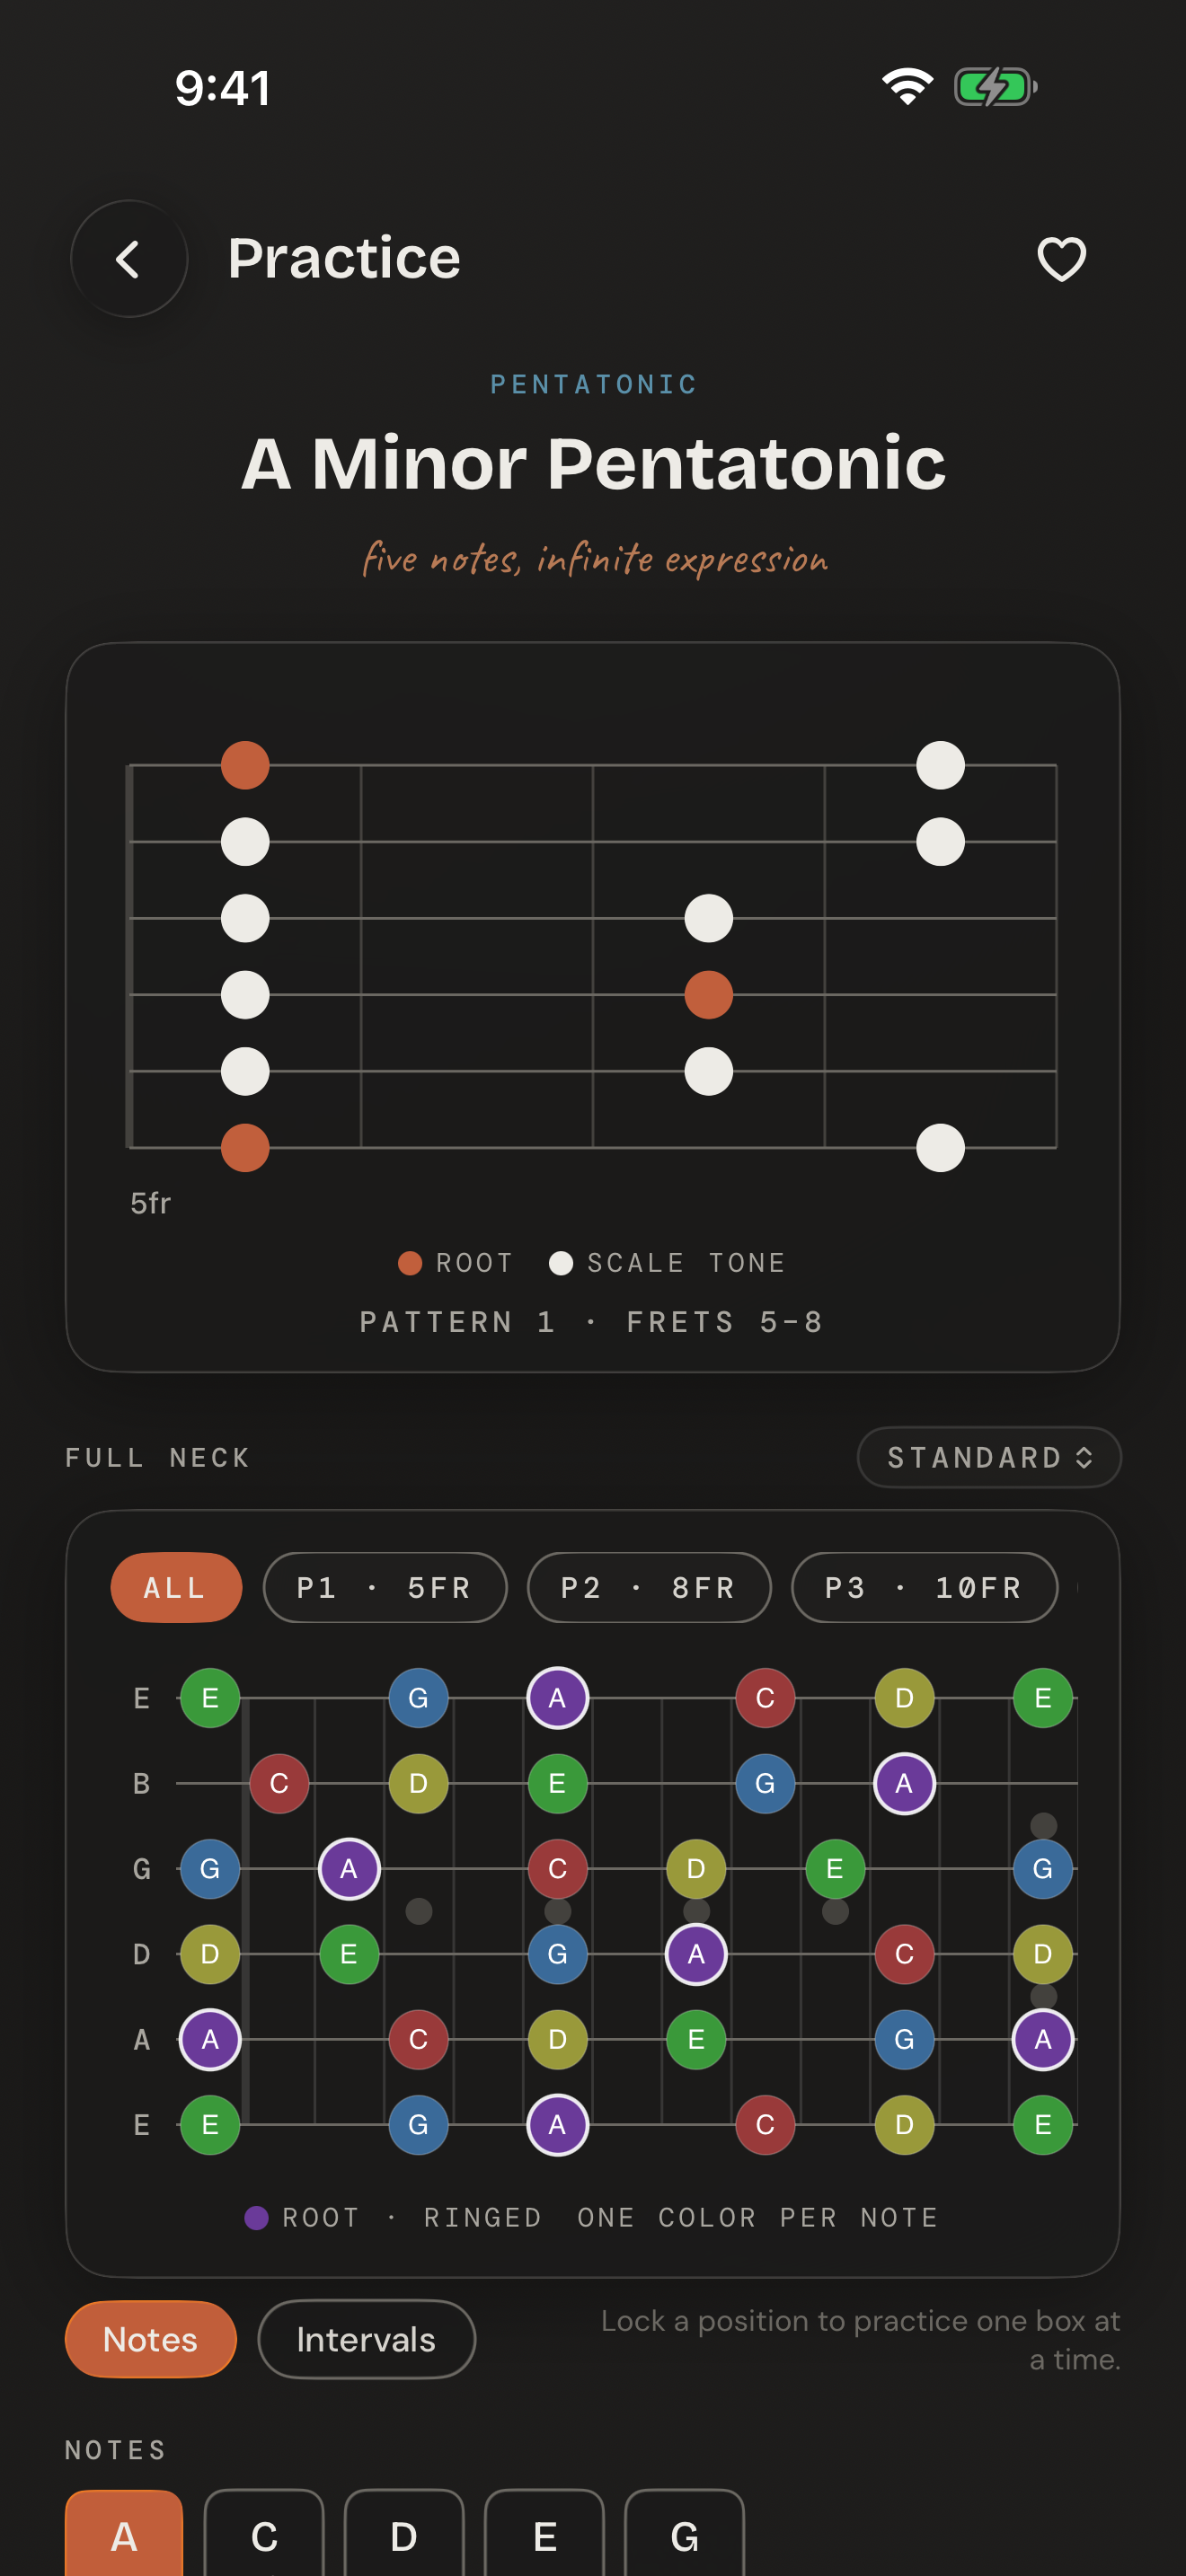The image size is (1186, 2576).
Task: Tap the purple root legend swatch
Action: click(257, 2217)
